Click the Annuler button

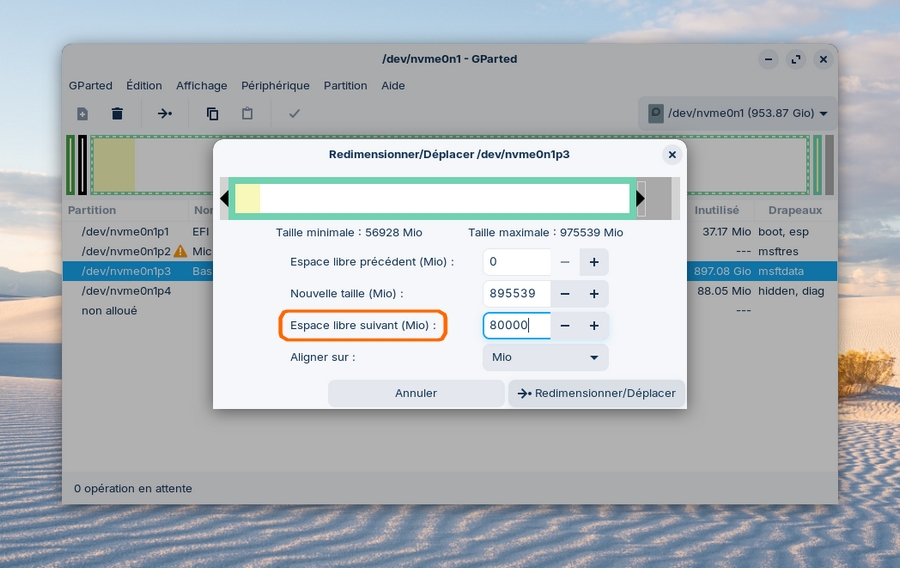coord(416,393)
